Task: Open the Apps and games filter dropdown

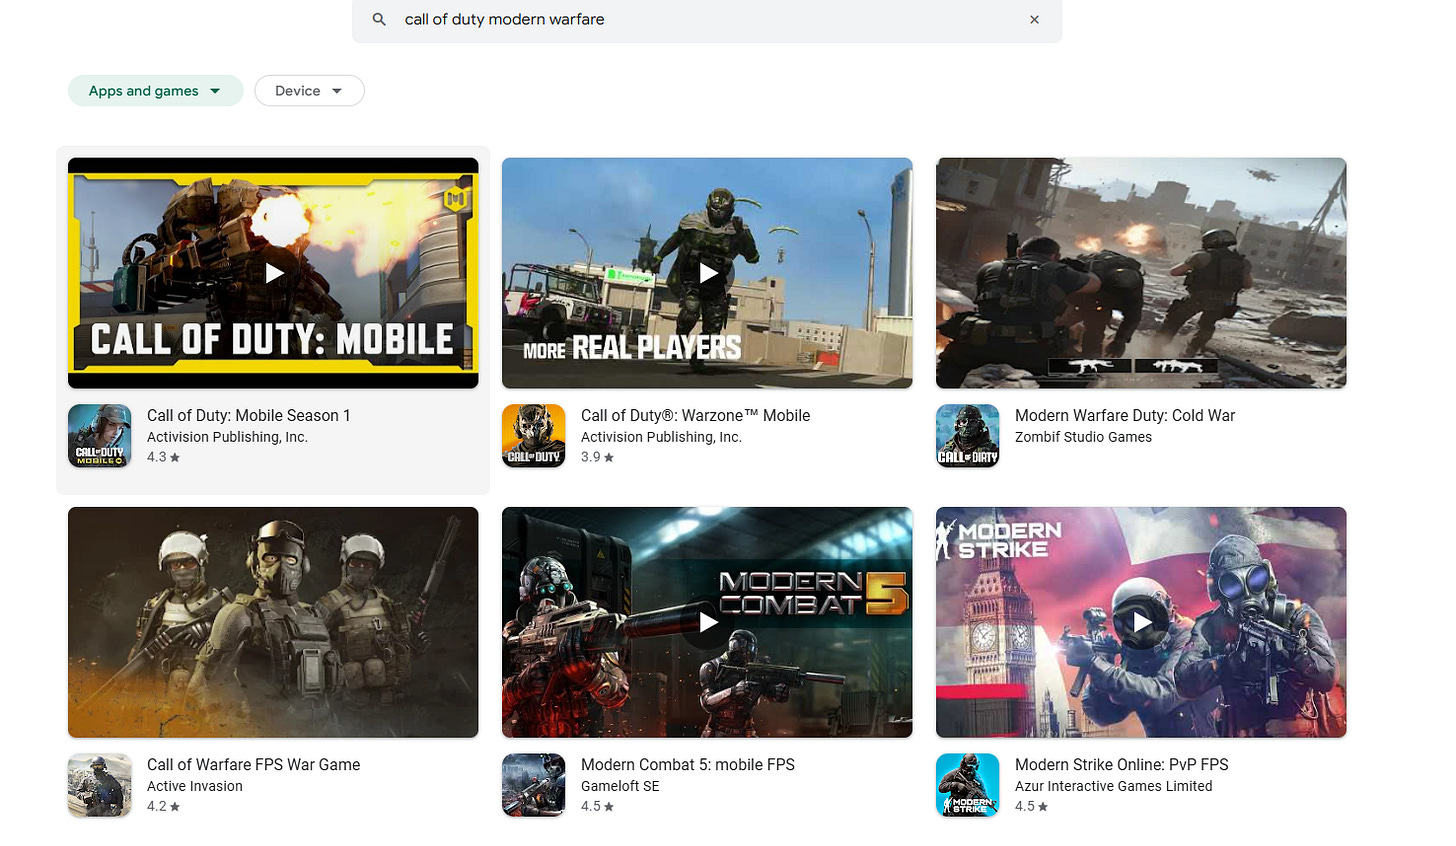Action: (155, 91)
